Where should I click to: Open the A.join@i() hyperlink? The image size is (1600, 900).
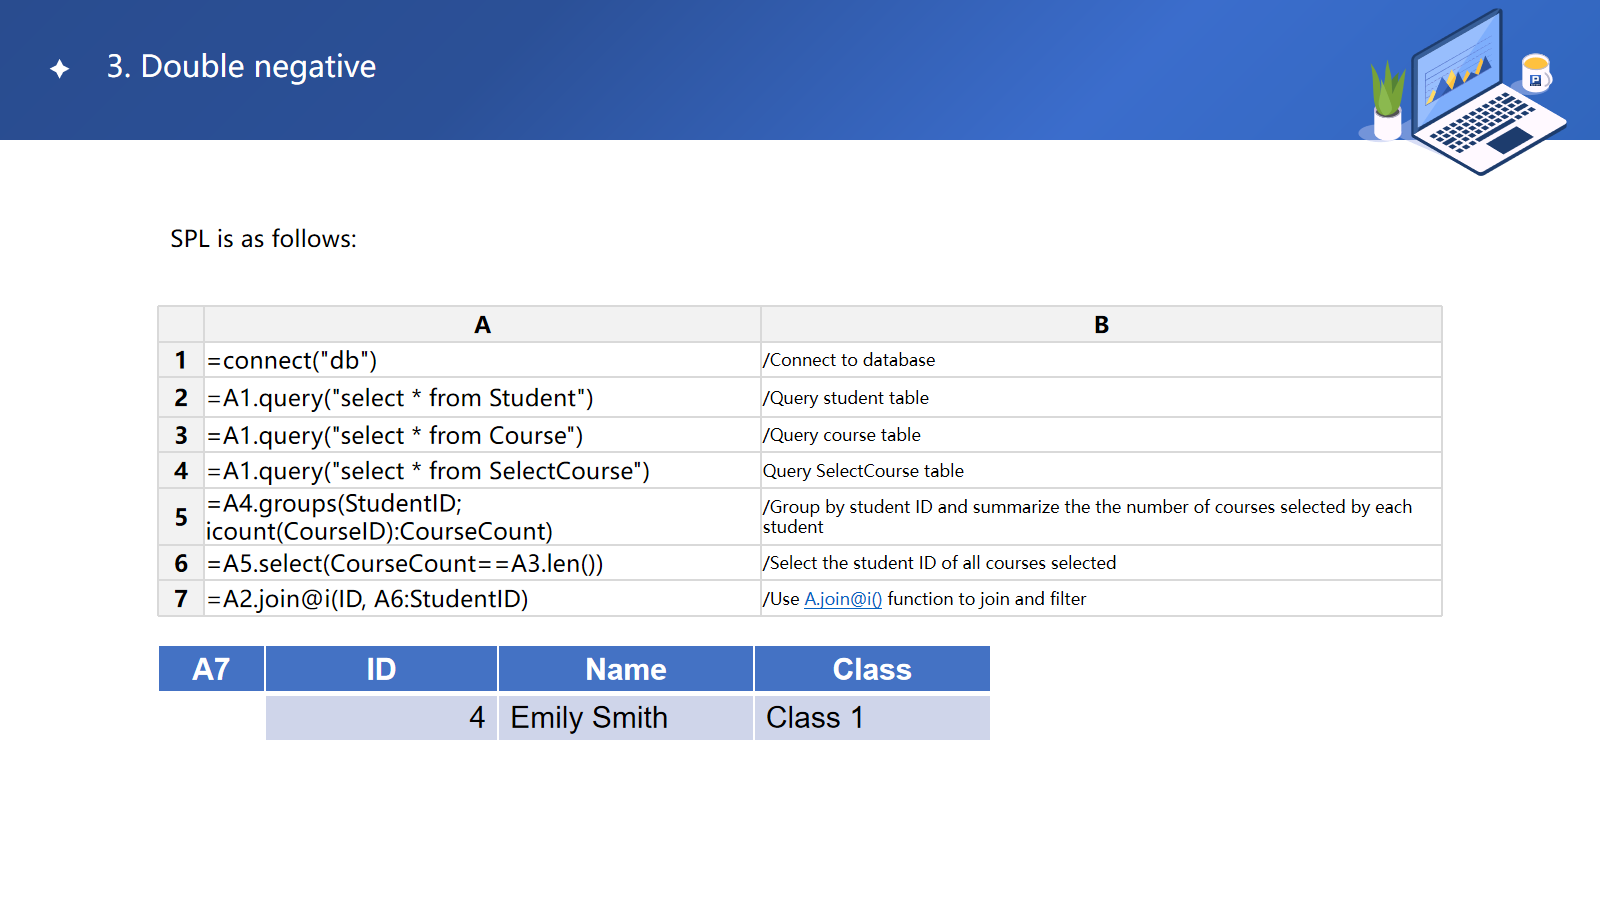(842, 599)
